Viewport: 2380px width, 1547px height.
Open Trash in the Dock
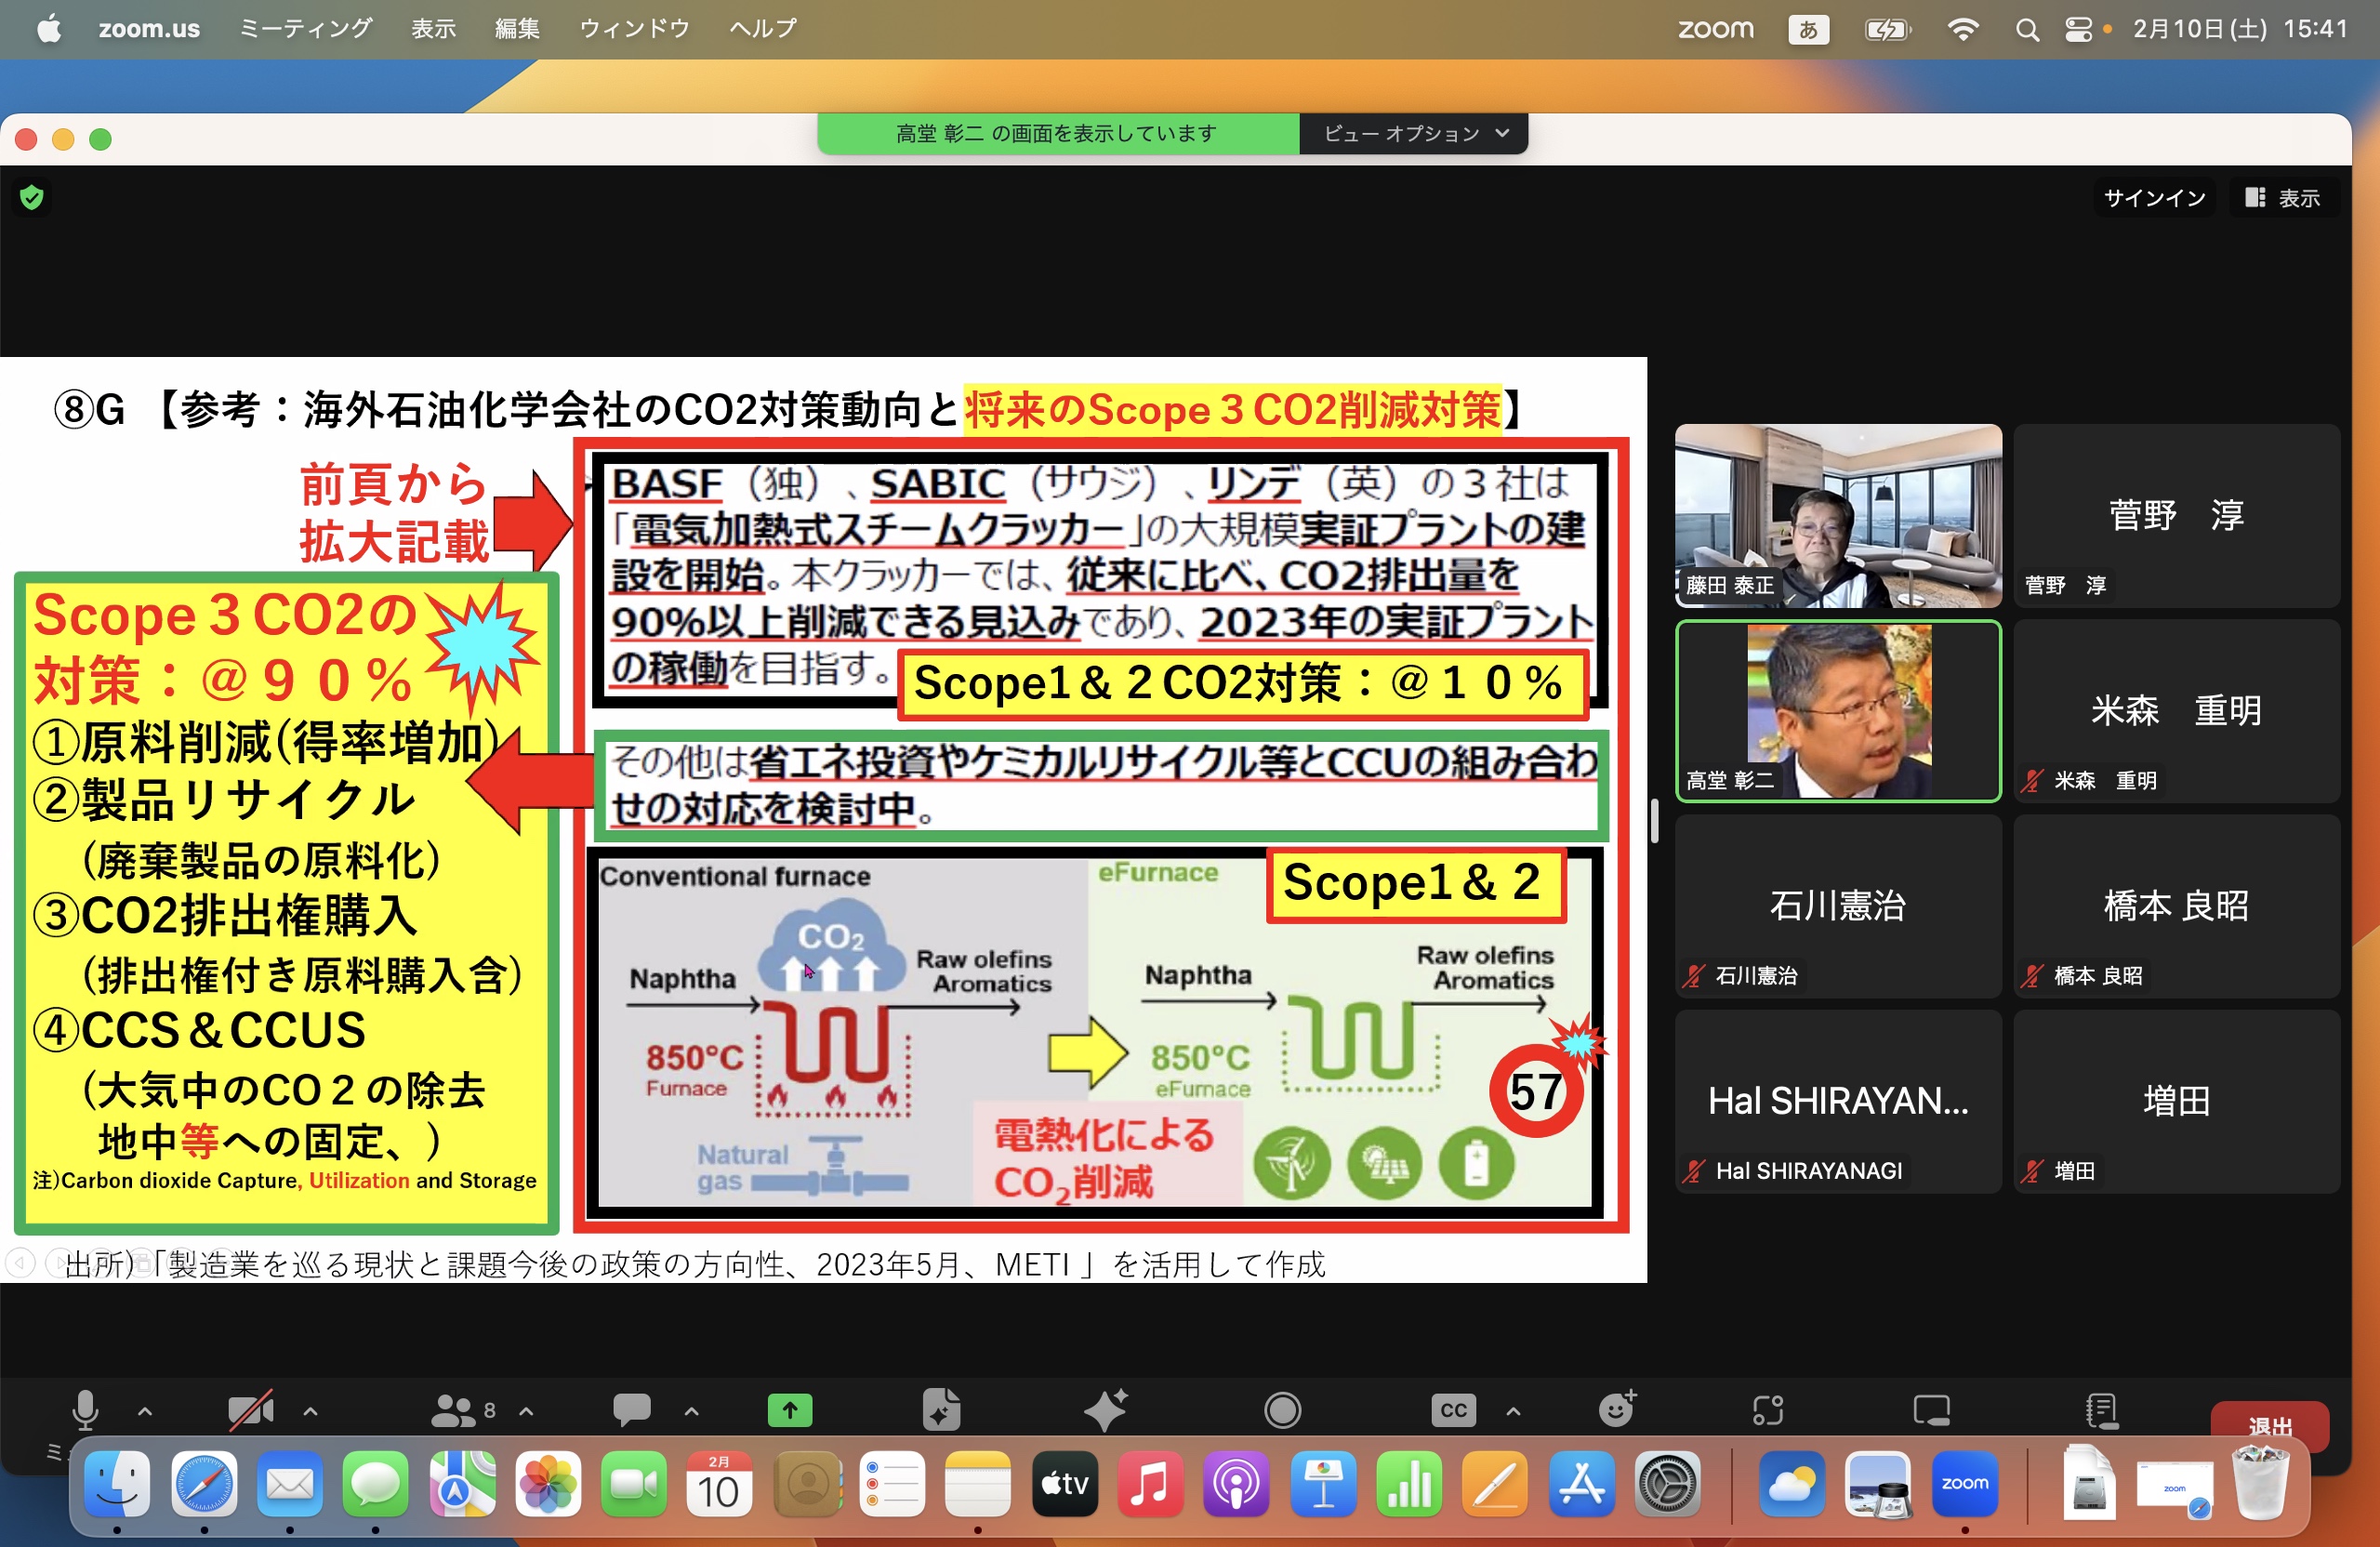pyautogui.click(x=2259, y=1483)
